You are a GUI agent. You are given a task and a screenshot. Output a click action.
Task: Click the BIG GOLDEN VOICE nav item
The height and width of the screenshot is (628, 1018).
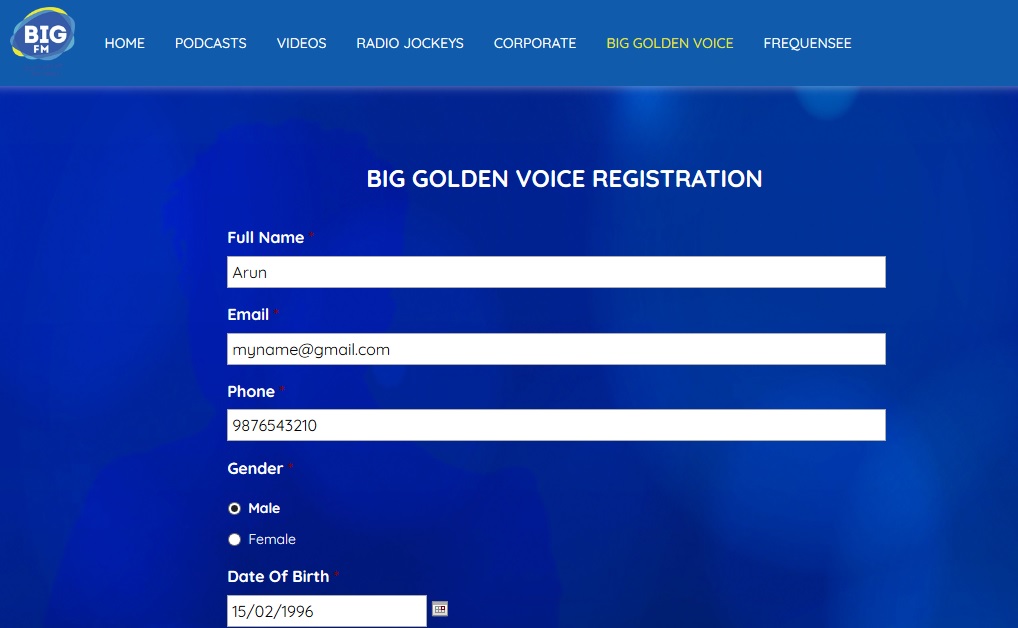[x=670, y=43]
